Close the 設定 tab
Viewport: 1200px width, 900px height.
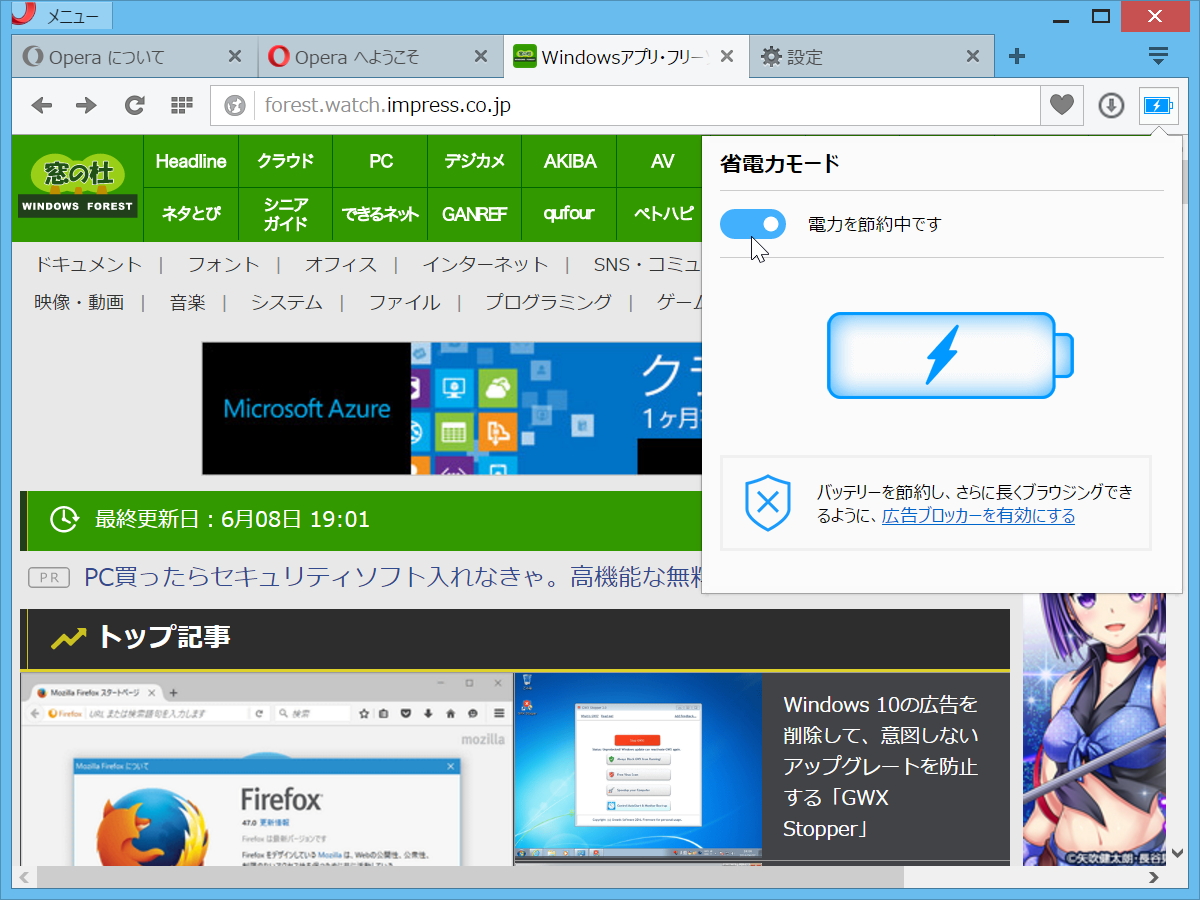(x=973, y=56)
